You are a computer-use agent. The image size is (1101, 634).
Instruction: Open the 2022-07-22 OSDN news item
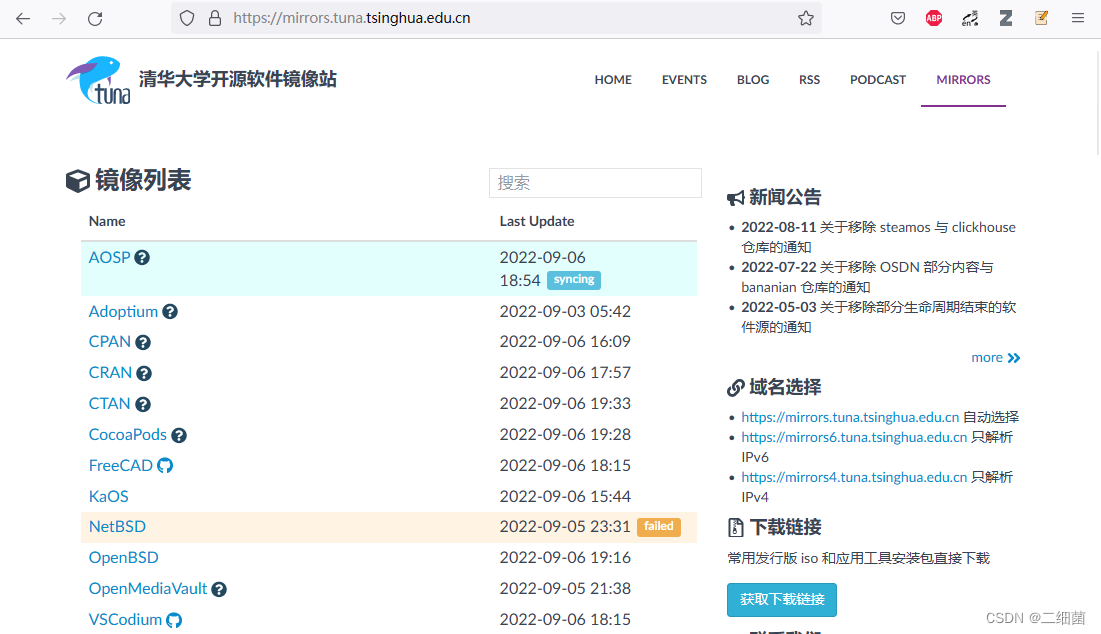[x=867, y=277]
